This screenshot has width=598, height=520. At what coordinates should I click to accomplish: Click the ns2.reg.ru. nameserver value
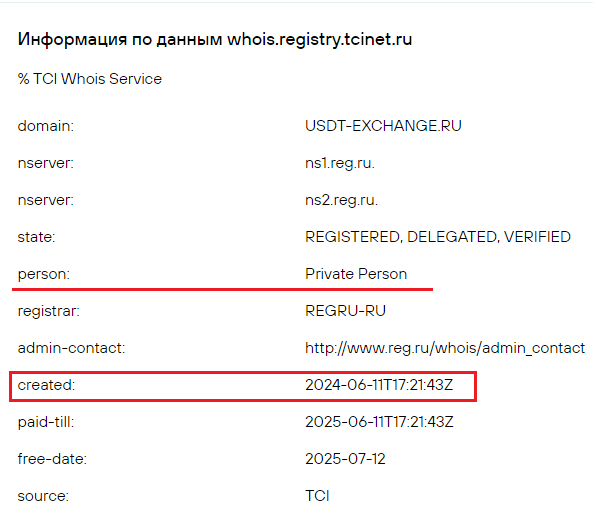pyautogui.click(x=341, y=200)
